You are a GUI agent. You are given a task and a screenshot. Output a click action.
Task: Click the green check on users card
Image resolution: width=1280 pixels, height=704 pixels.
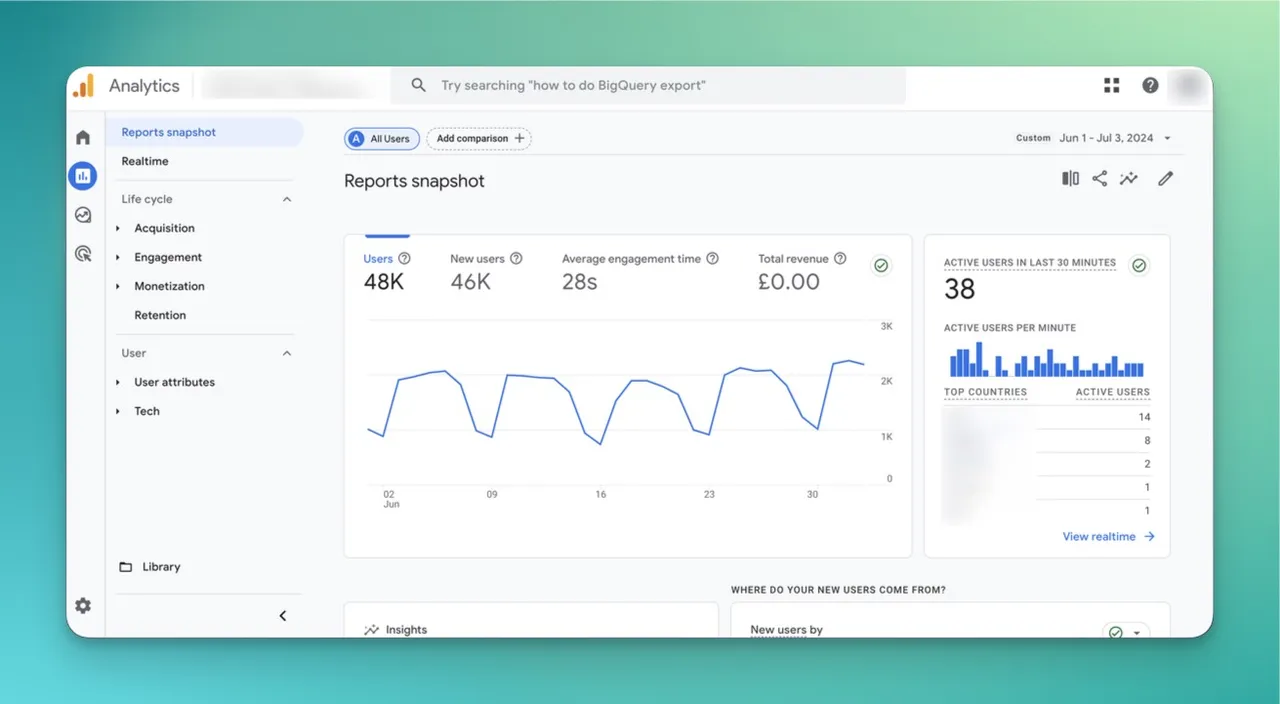tap(881, 266)
